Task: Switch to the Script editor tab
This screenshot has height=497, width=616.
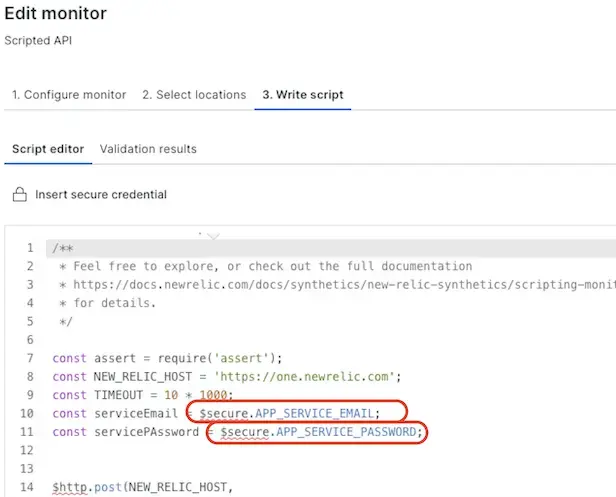Action: click(48, 149)
